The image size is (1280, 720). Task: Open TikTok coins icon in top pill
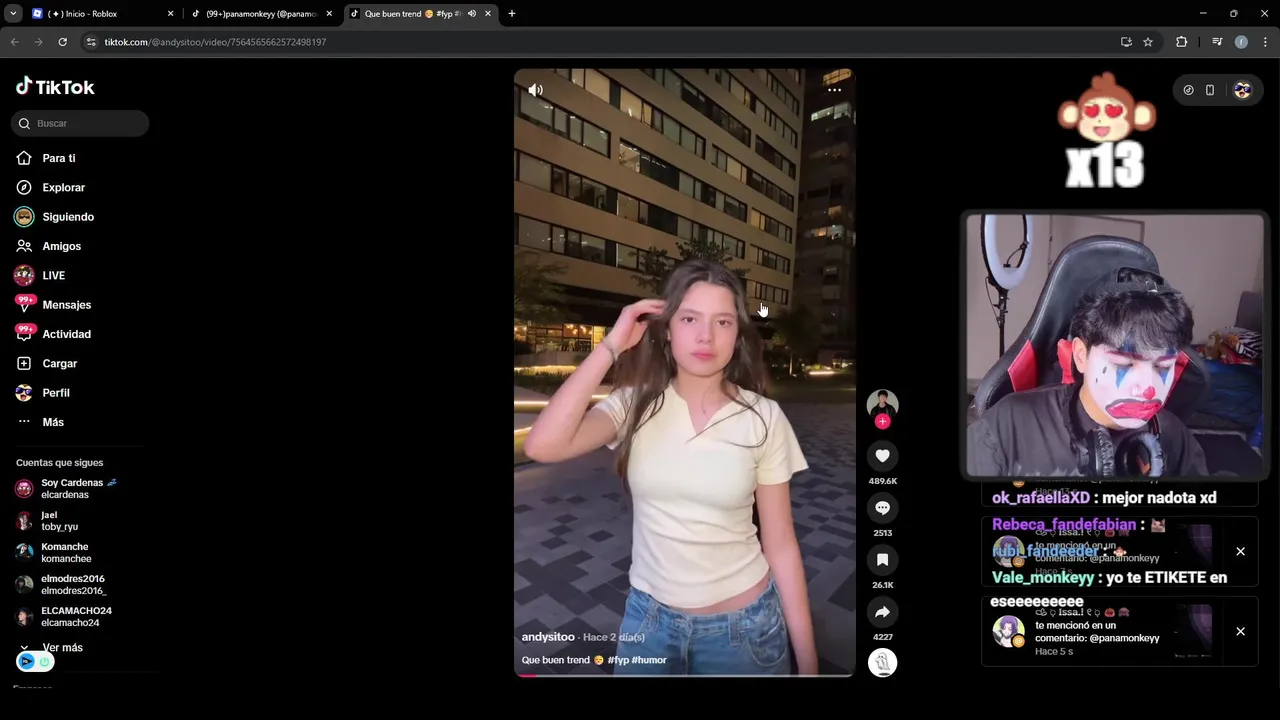tap(1188, 90)
